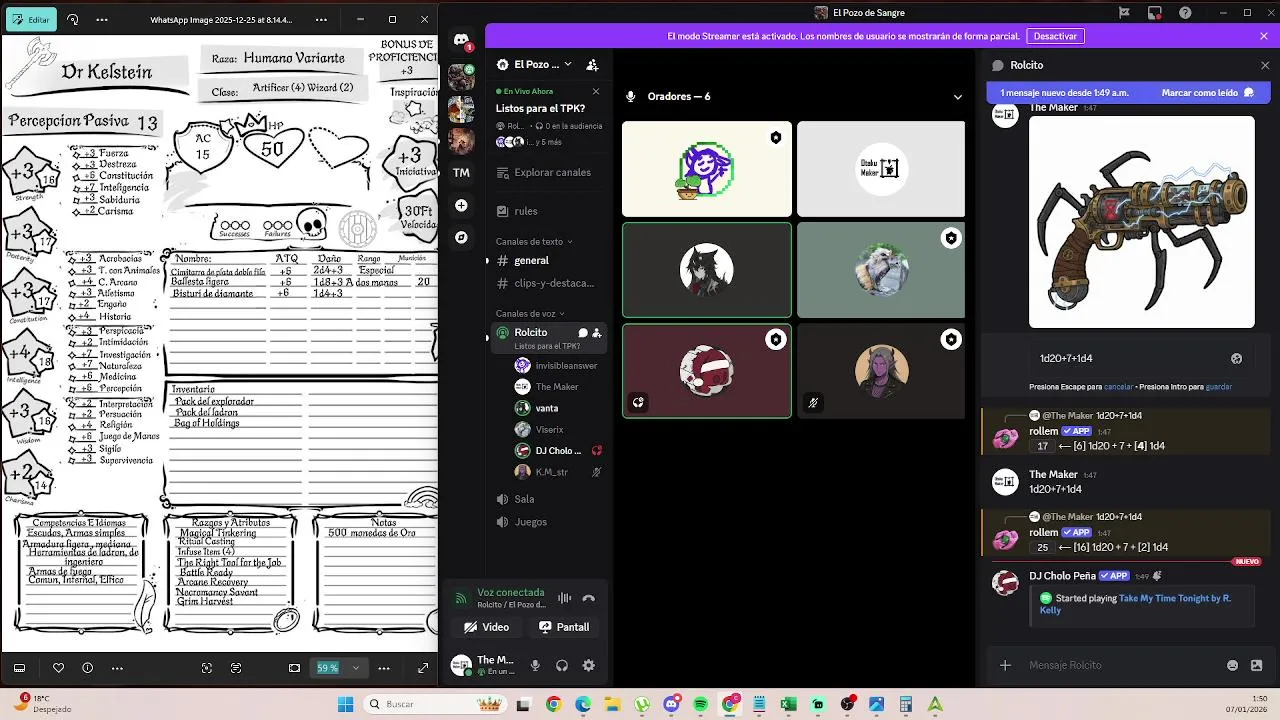The width and height of the screenshot is (1280, 720).
Task: Mute the Discord microphone
Action: click(x=535, y=665)
